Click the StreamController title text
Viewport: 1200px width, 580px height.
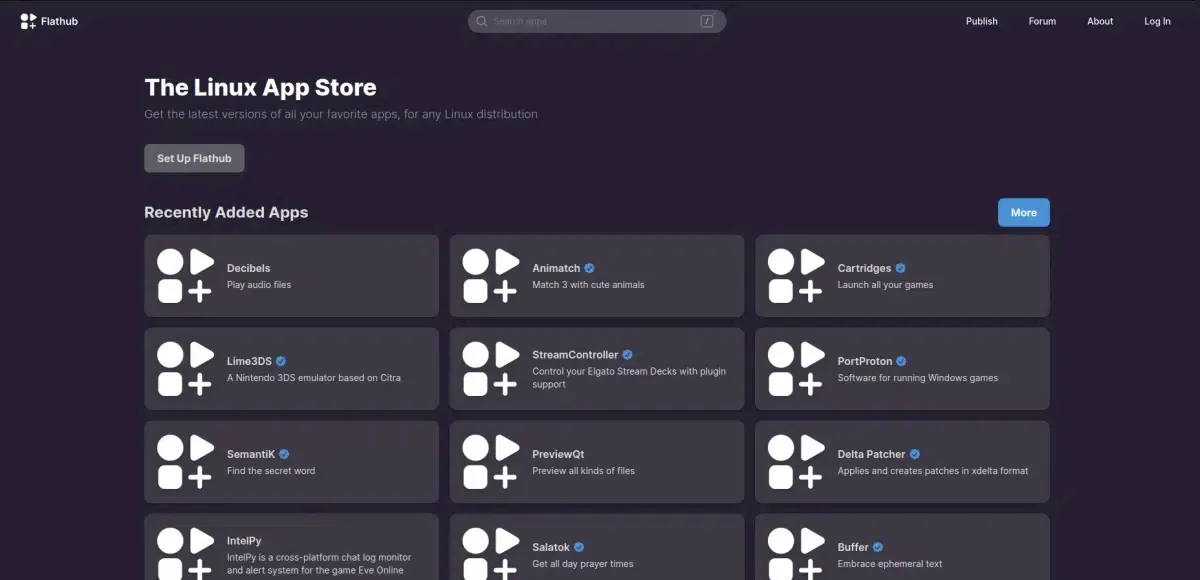575,355
